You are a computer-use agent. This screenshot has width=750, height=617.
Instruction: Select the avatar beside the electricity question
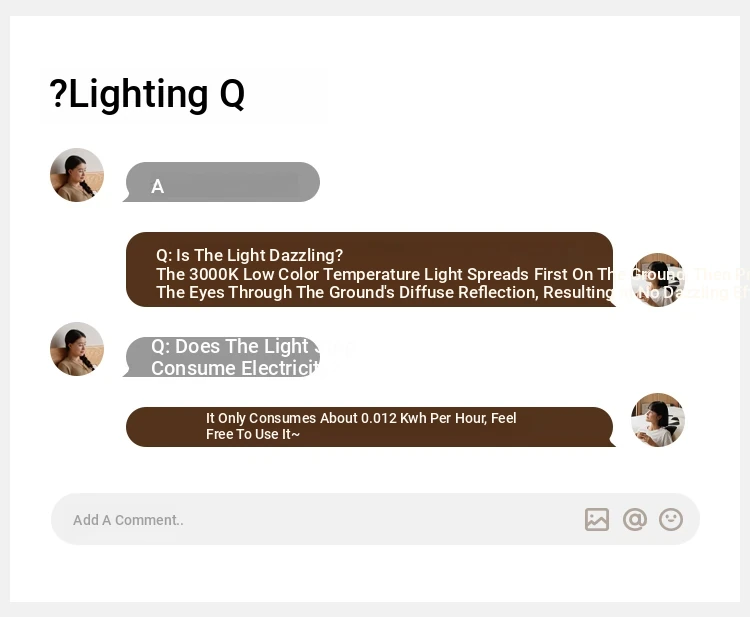(77, 349)
